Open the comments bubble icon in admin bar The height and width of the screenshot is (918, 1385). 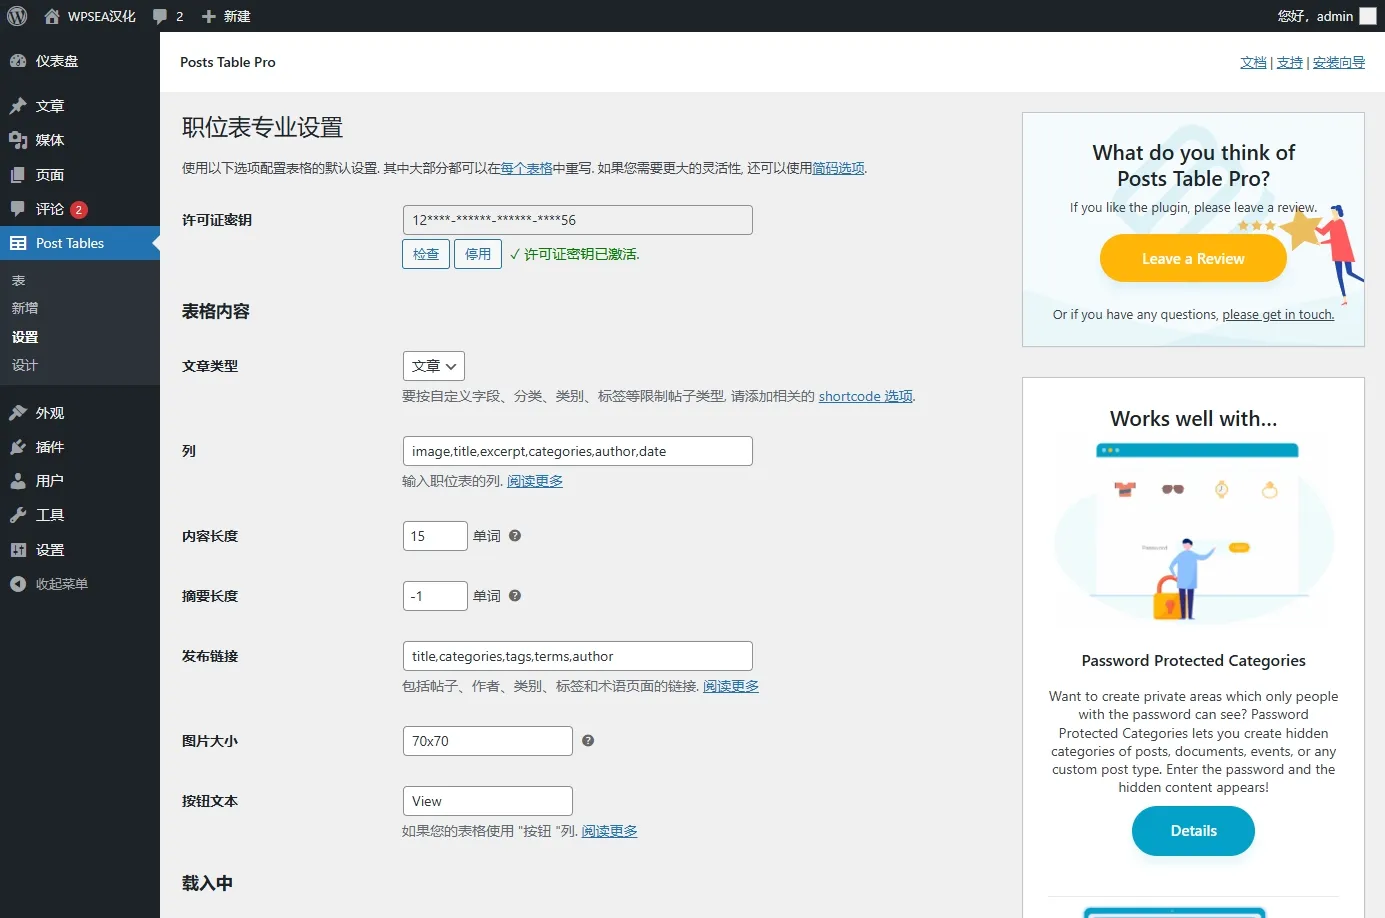(160, 16)
